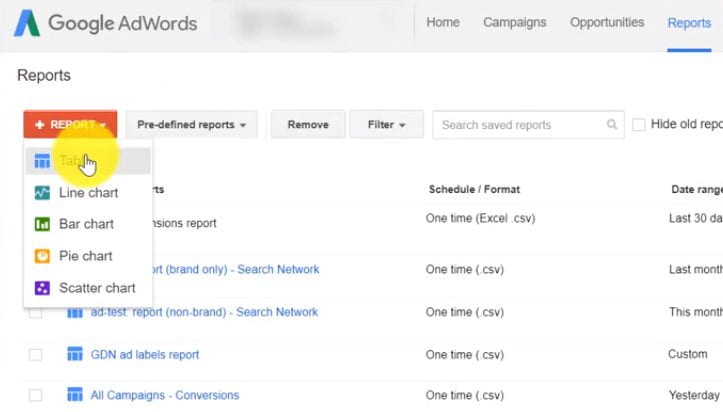Image resolution: width=723 pixels, height=412 pixels.
Task: Focus the Search saved reports field
Action: pyautogui.click(x=528, y=124)
